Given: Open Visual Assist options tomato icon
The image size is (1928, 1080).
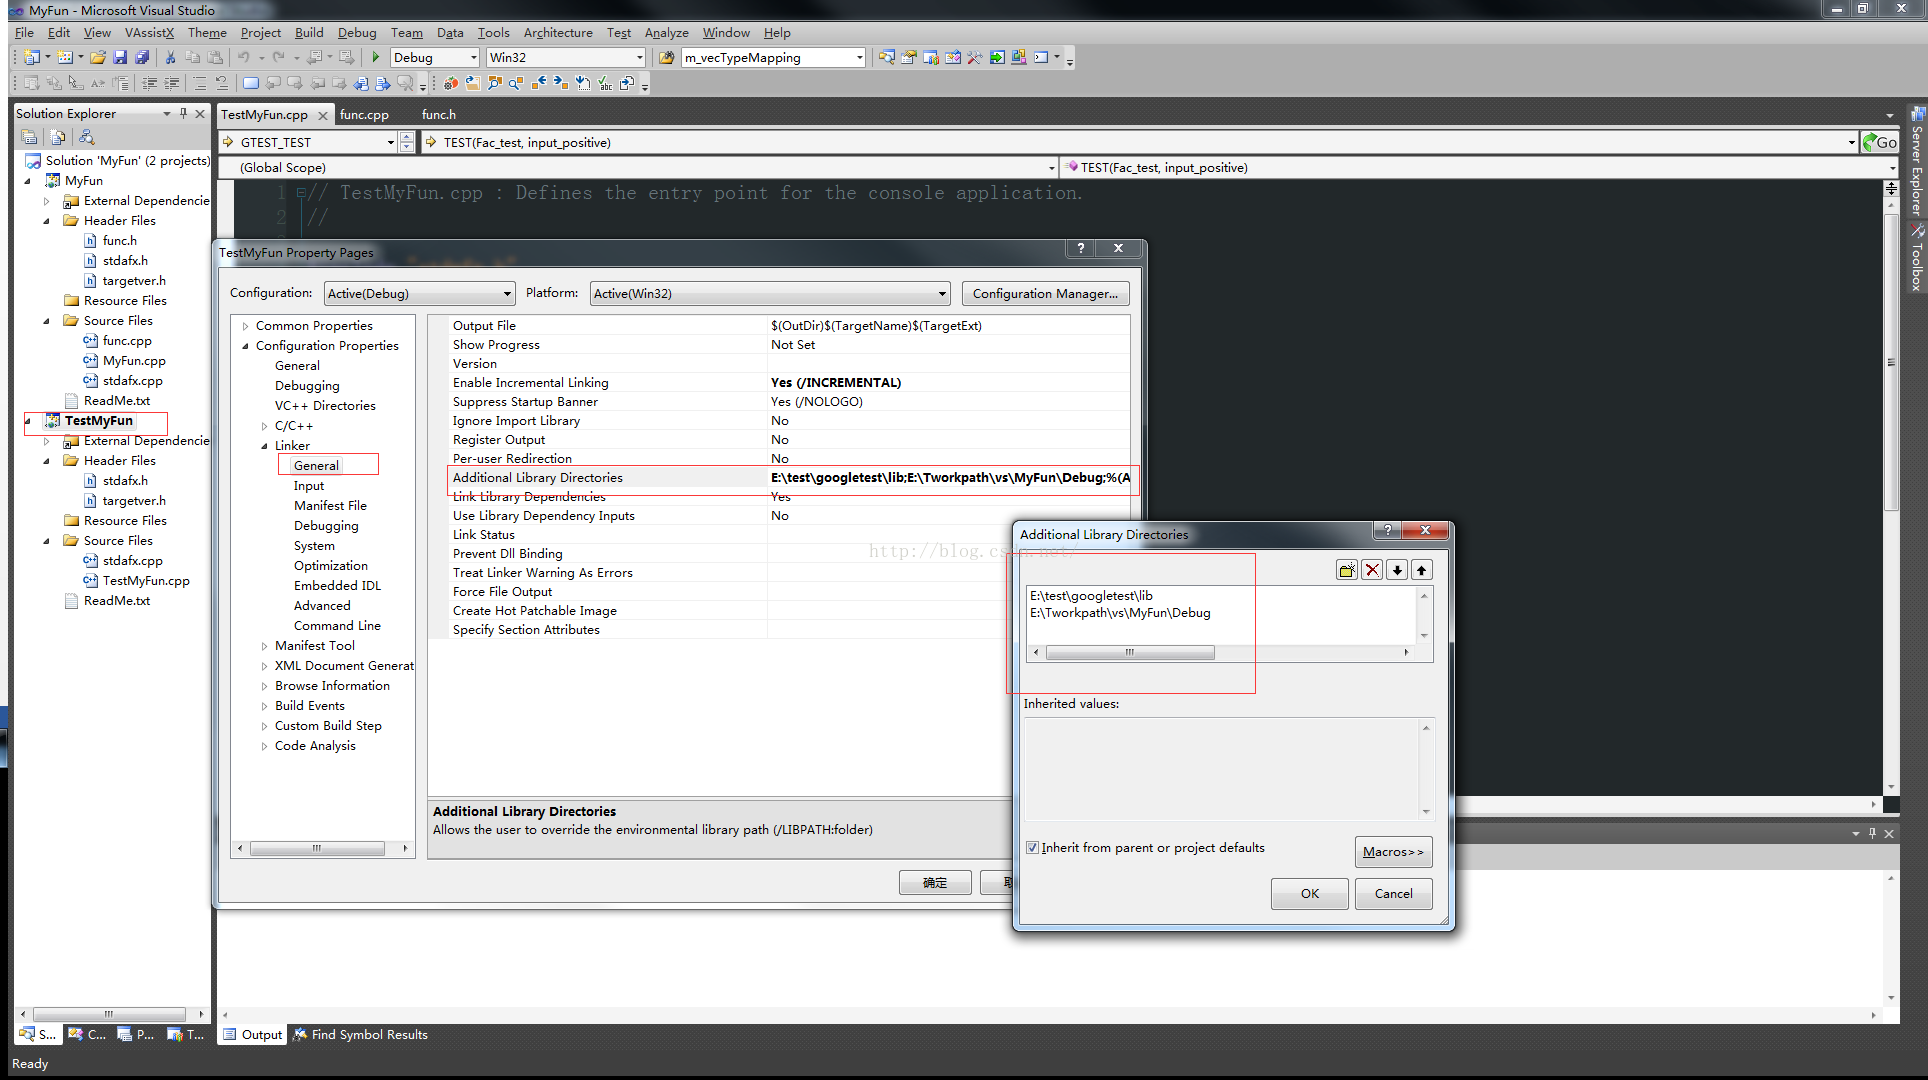Looking at the screenshot, I should pos(451,83).
